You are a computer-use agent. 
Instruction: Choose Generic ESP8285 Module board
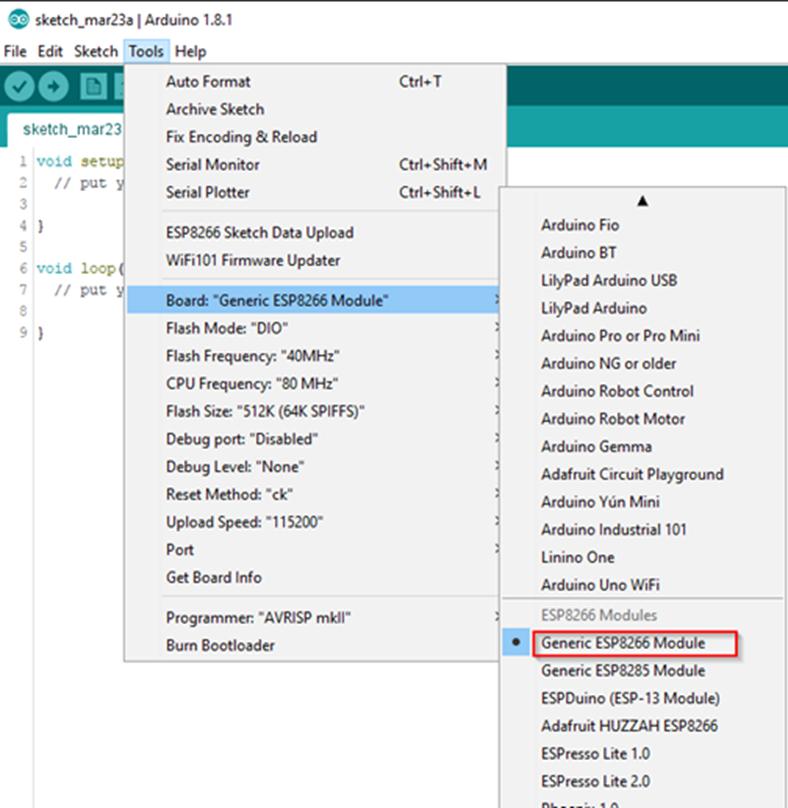click(622, 670)
